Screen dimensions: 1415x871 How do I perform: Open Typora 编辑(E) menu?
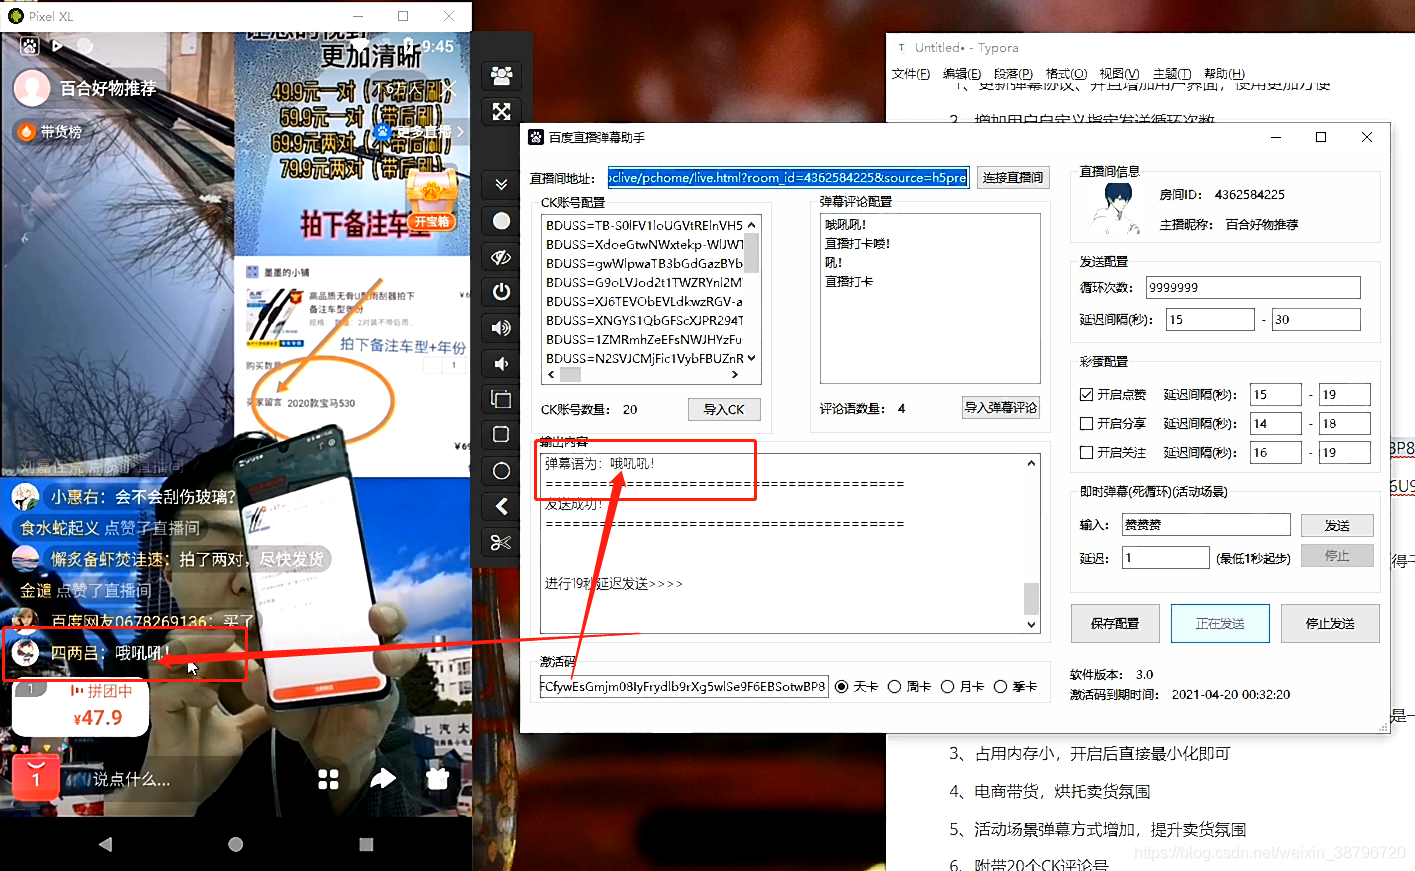coord(962,74)
